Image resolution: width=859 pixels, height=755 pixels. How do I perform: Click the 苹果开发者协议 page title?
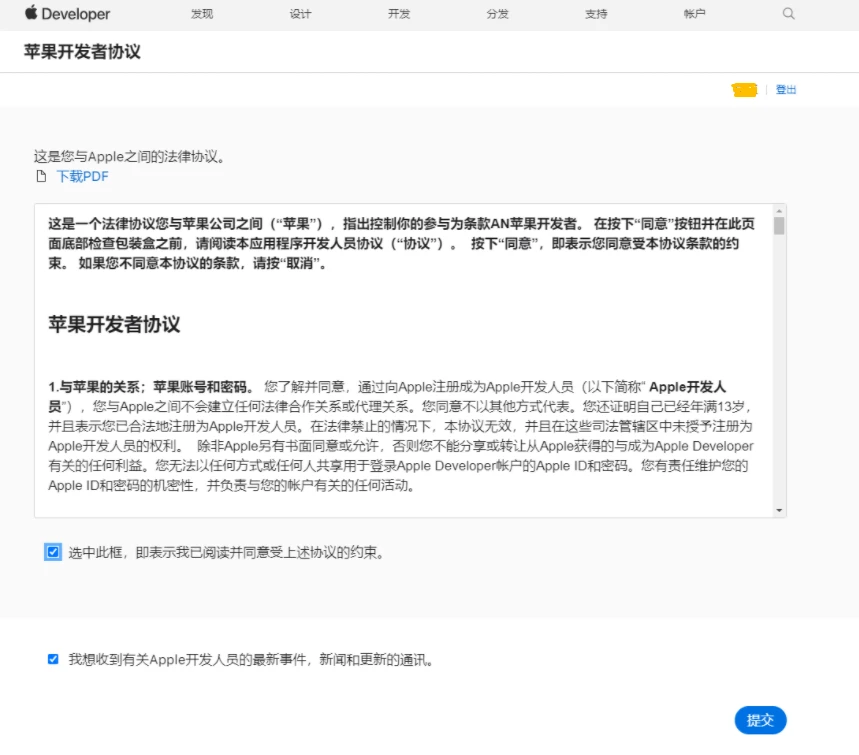click(x=82, y=52)
